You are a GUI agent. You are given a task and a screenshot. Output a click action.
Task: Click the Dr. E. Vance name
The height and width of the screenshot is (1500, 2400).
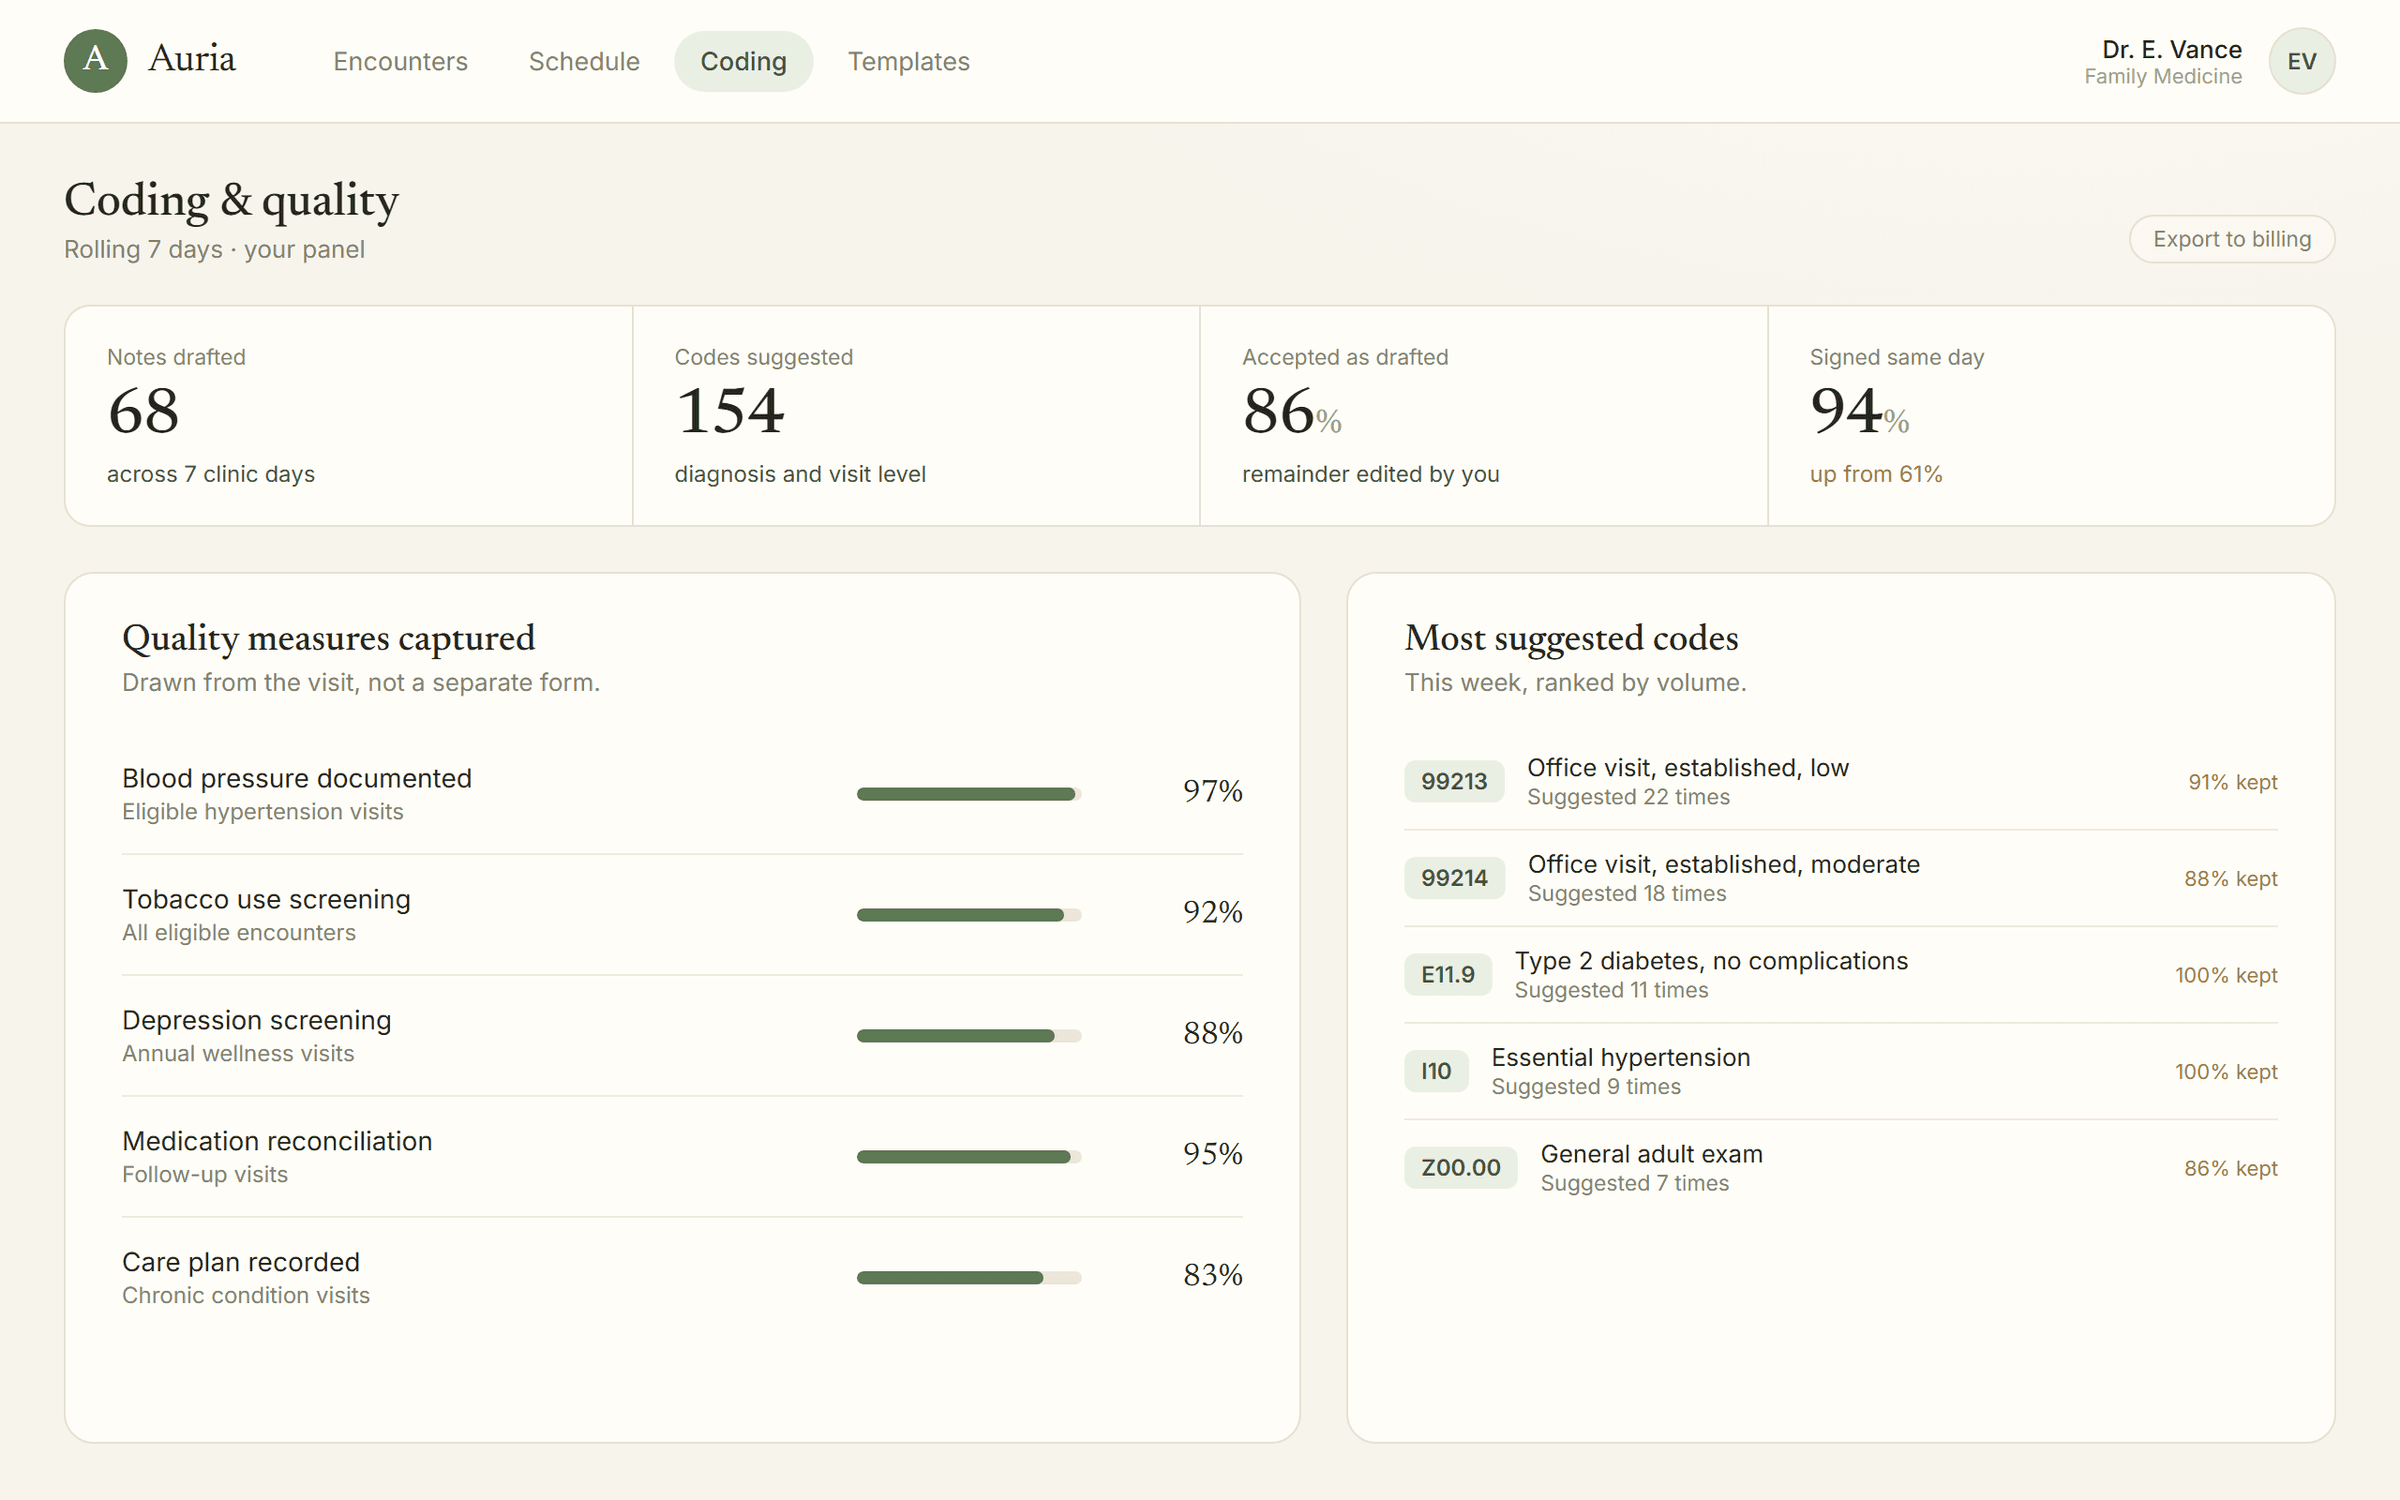[x=2171, y=49]
